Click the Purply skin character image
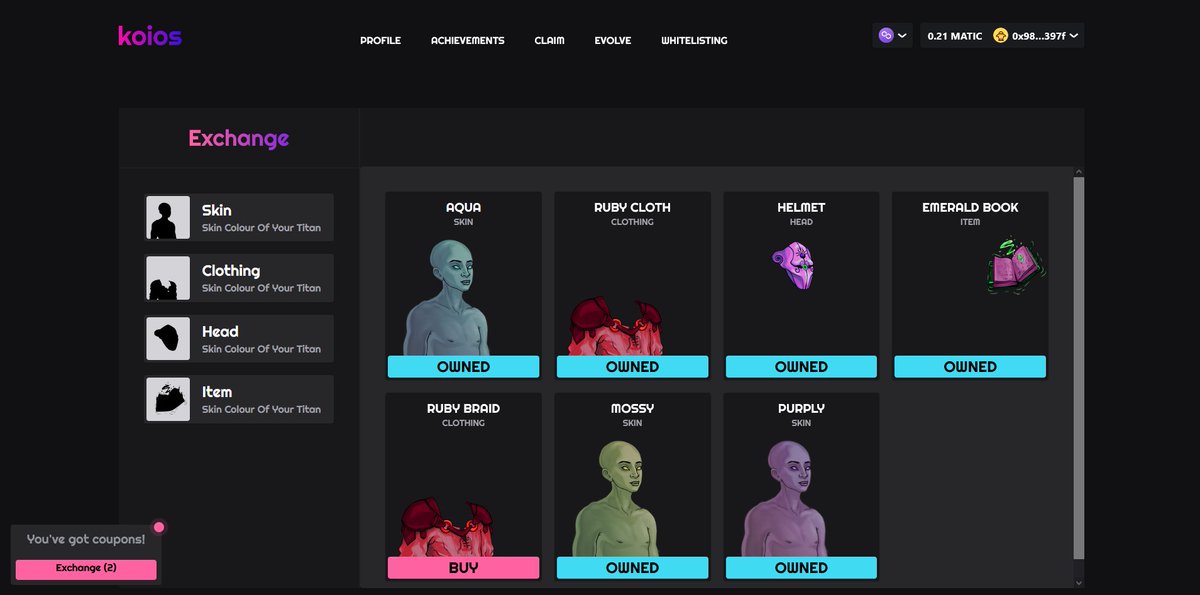Screen dimensions: 1200x595 [787, 498]
